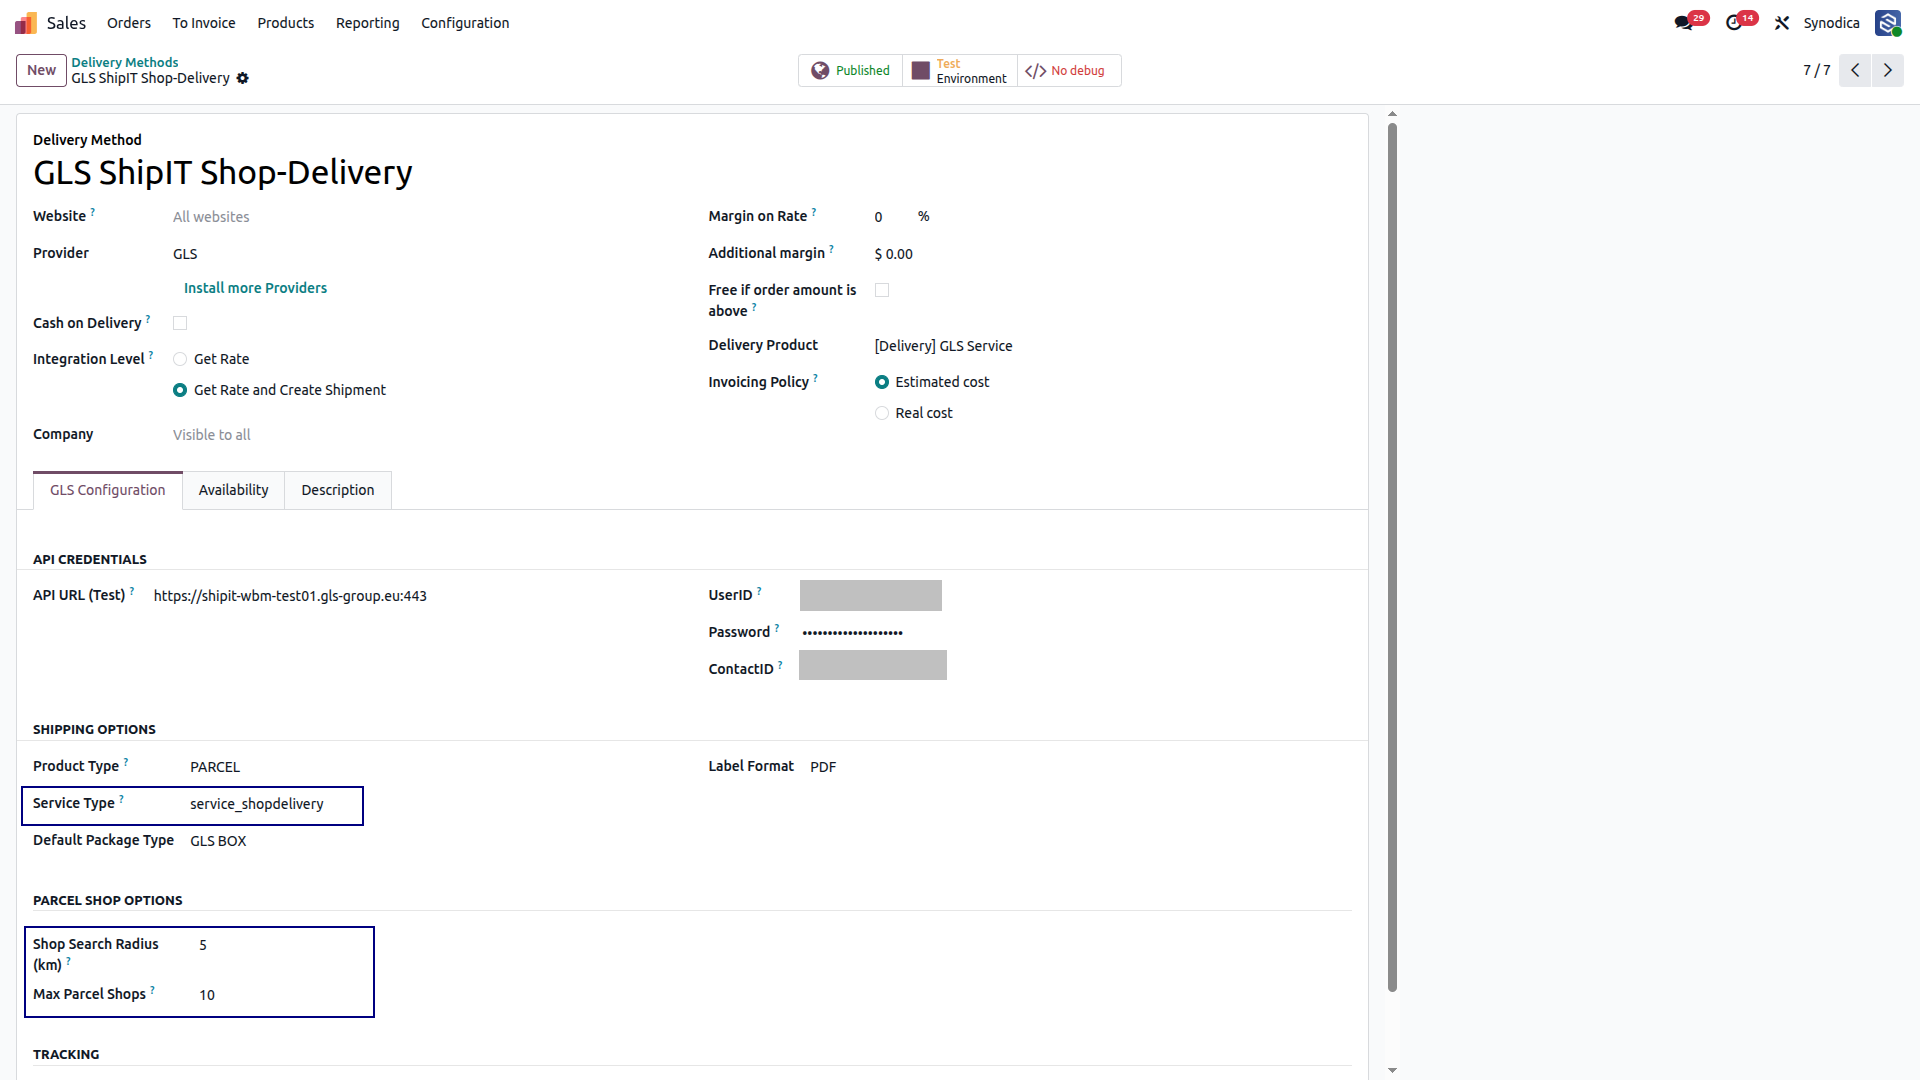The image size is (1920, 1080).
Task: Switch to the GLS Configuration tab
Action: 108,490
